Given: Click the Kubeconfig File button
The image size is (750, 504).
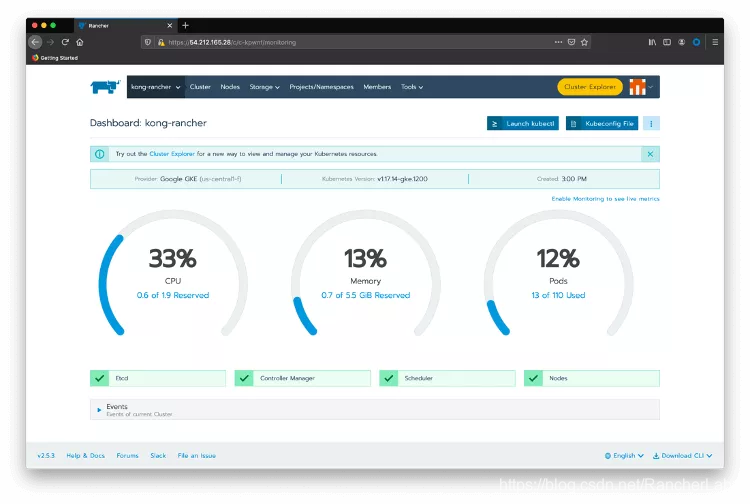Looking at the screenshot, I should tap(602, 123).
